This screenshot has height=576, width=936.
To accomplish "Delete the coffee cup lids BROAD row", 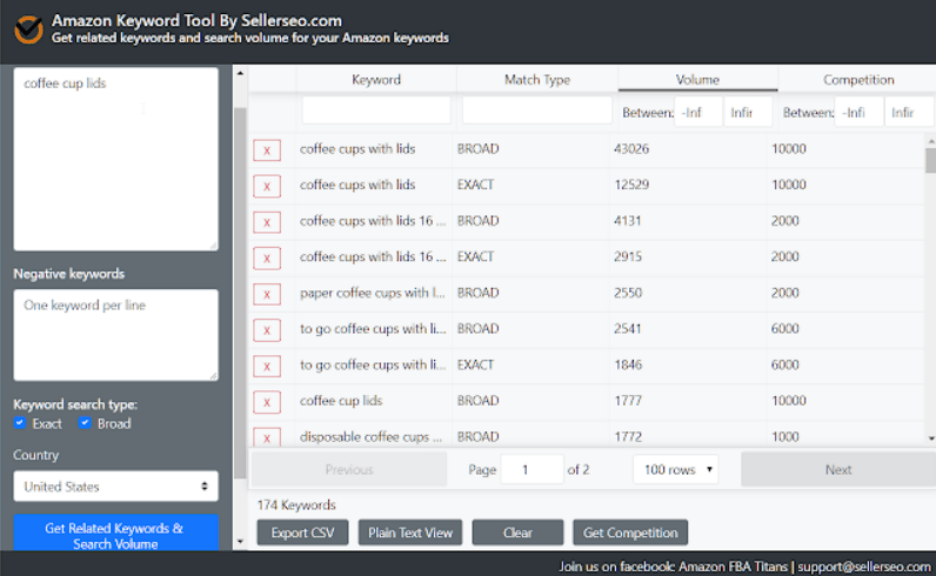I will click(x=267, y=402).
